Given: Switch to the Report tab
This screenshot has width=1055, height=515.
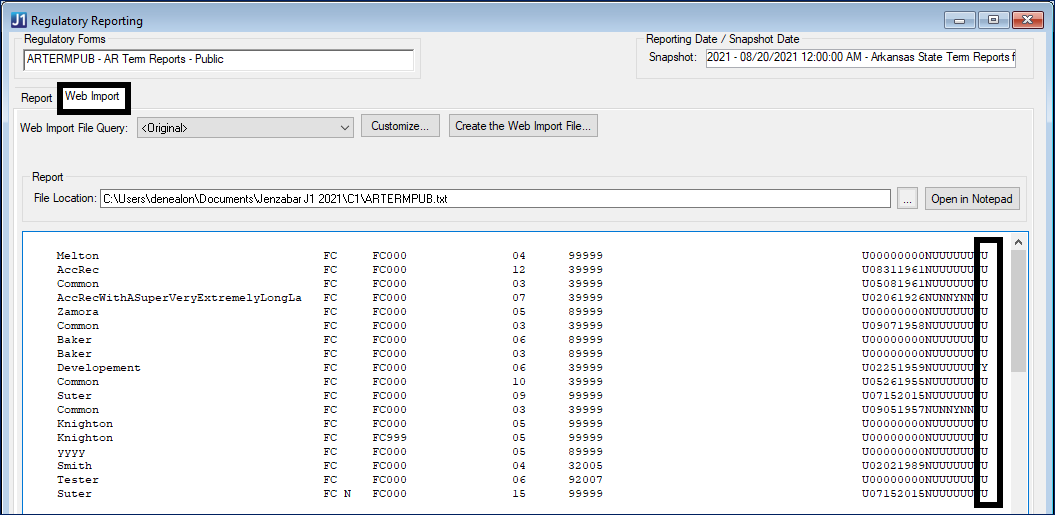Looking at the screenshot, I should click(37, 98).
